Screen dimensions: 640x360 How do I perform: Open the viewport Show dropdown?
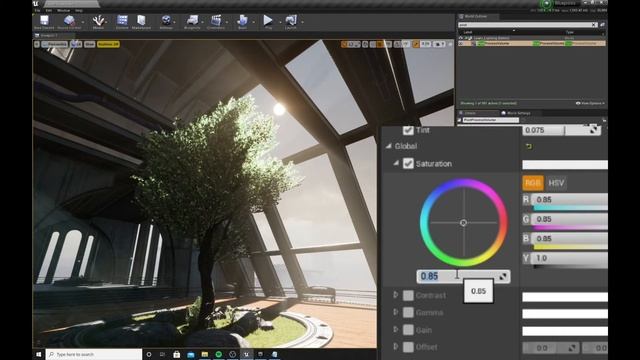[x=89, y=44]
